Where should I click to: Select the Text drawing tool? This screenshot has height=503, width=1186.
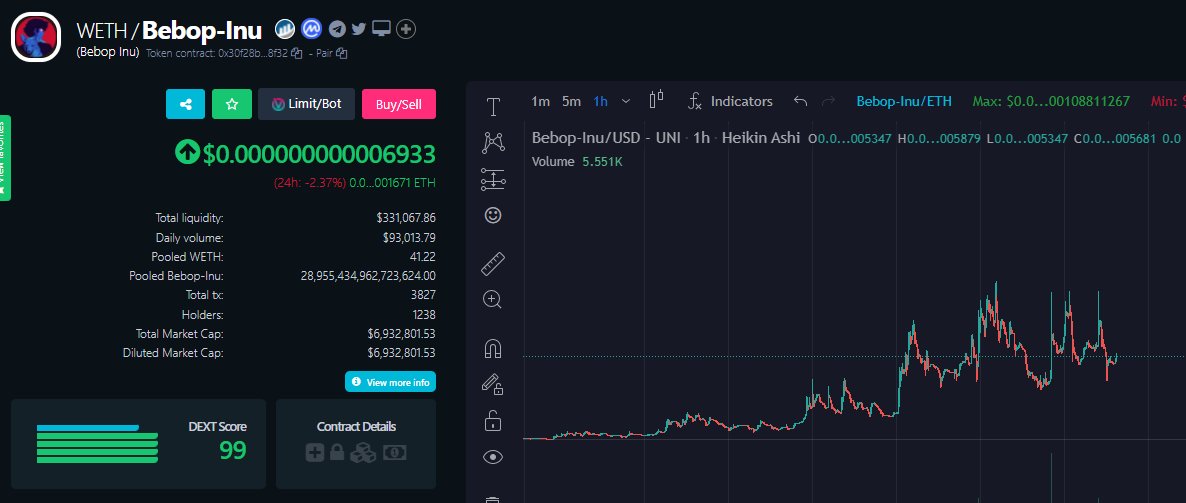pos(493,107)
